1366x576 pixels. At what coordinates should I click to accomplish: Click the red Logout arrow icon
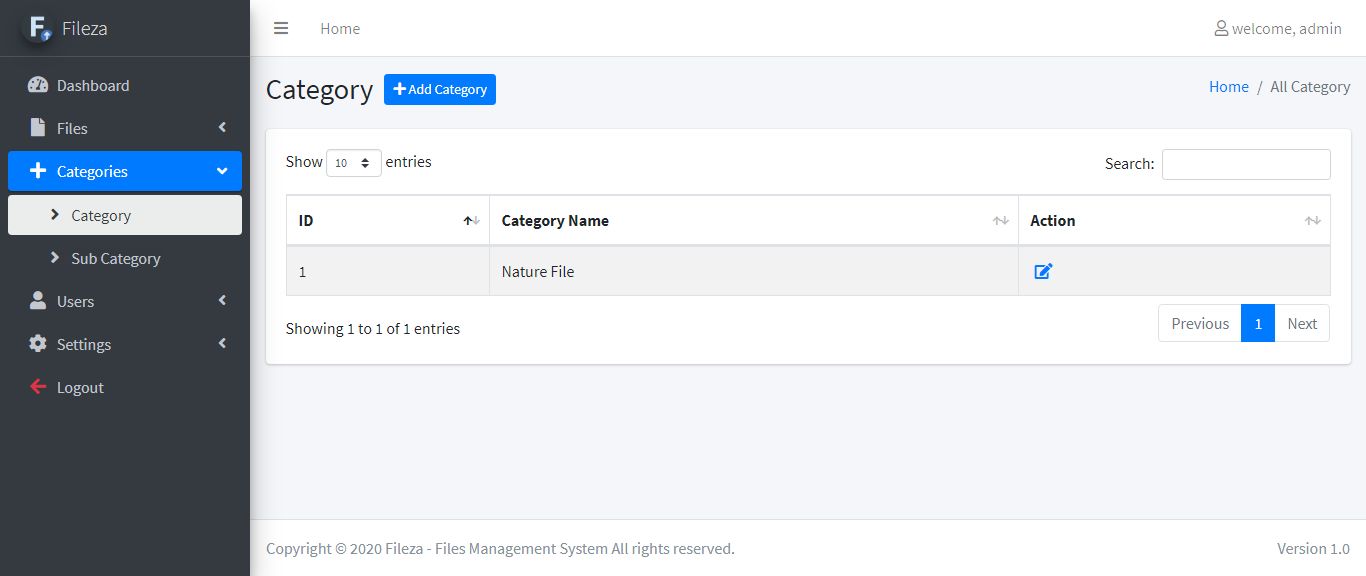[38, 387]
